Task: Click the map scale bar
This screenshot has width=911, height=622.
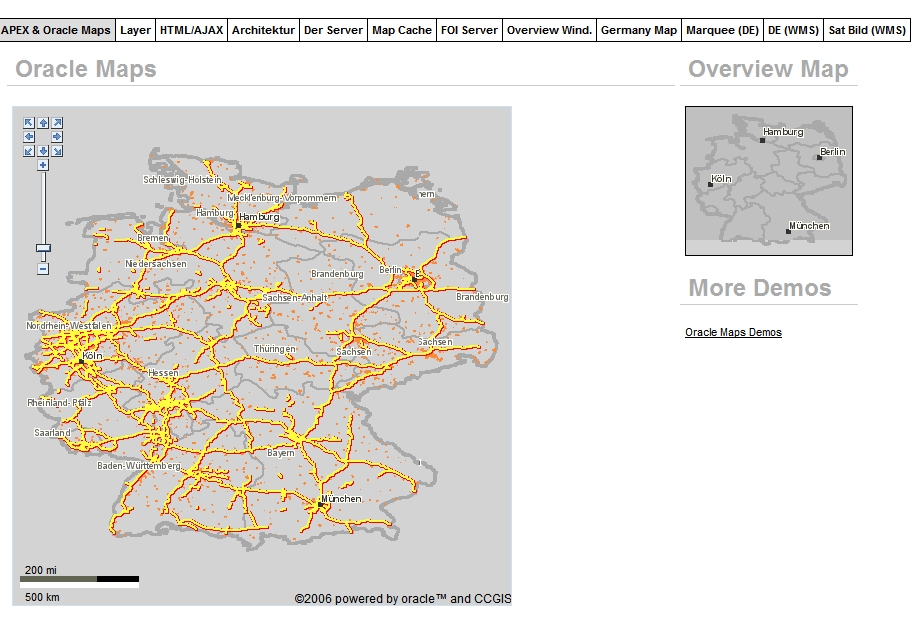Action: pyautogui.click(x=79, y=582)
